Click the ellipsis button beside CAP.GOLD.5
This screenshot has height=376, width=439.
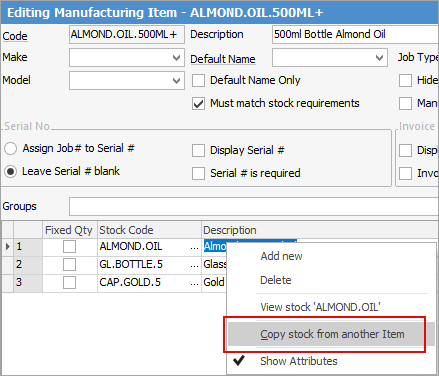[195, 283]
